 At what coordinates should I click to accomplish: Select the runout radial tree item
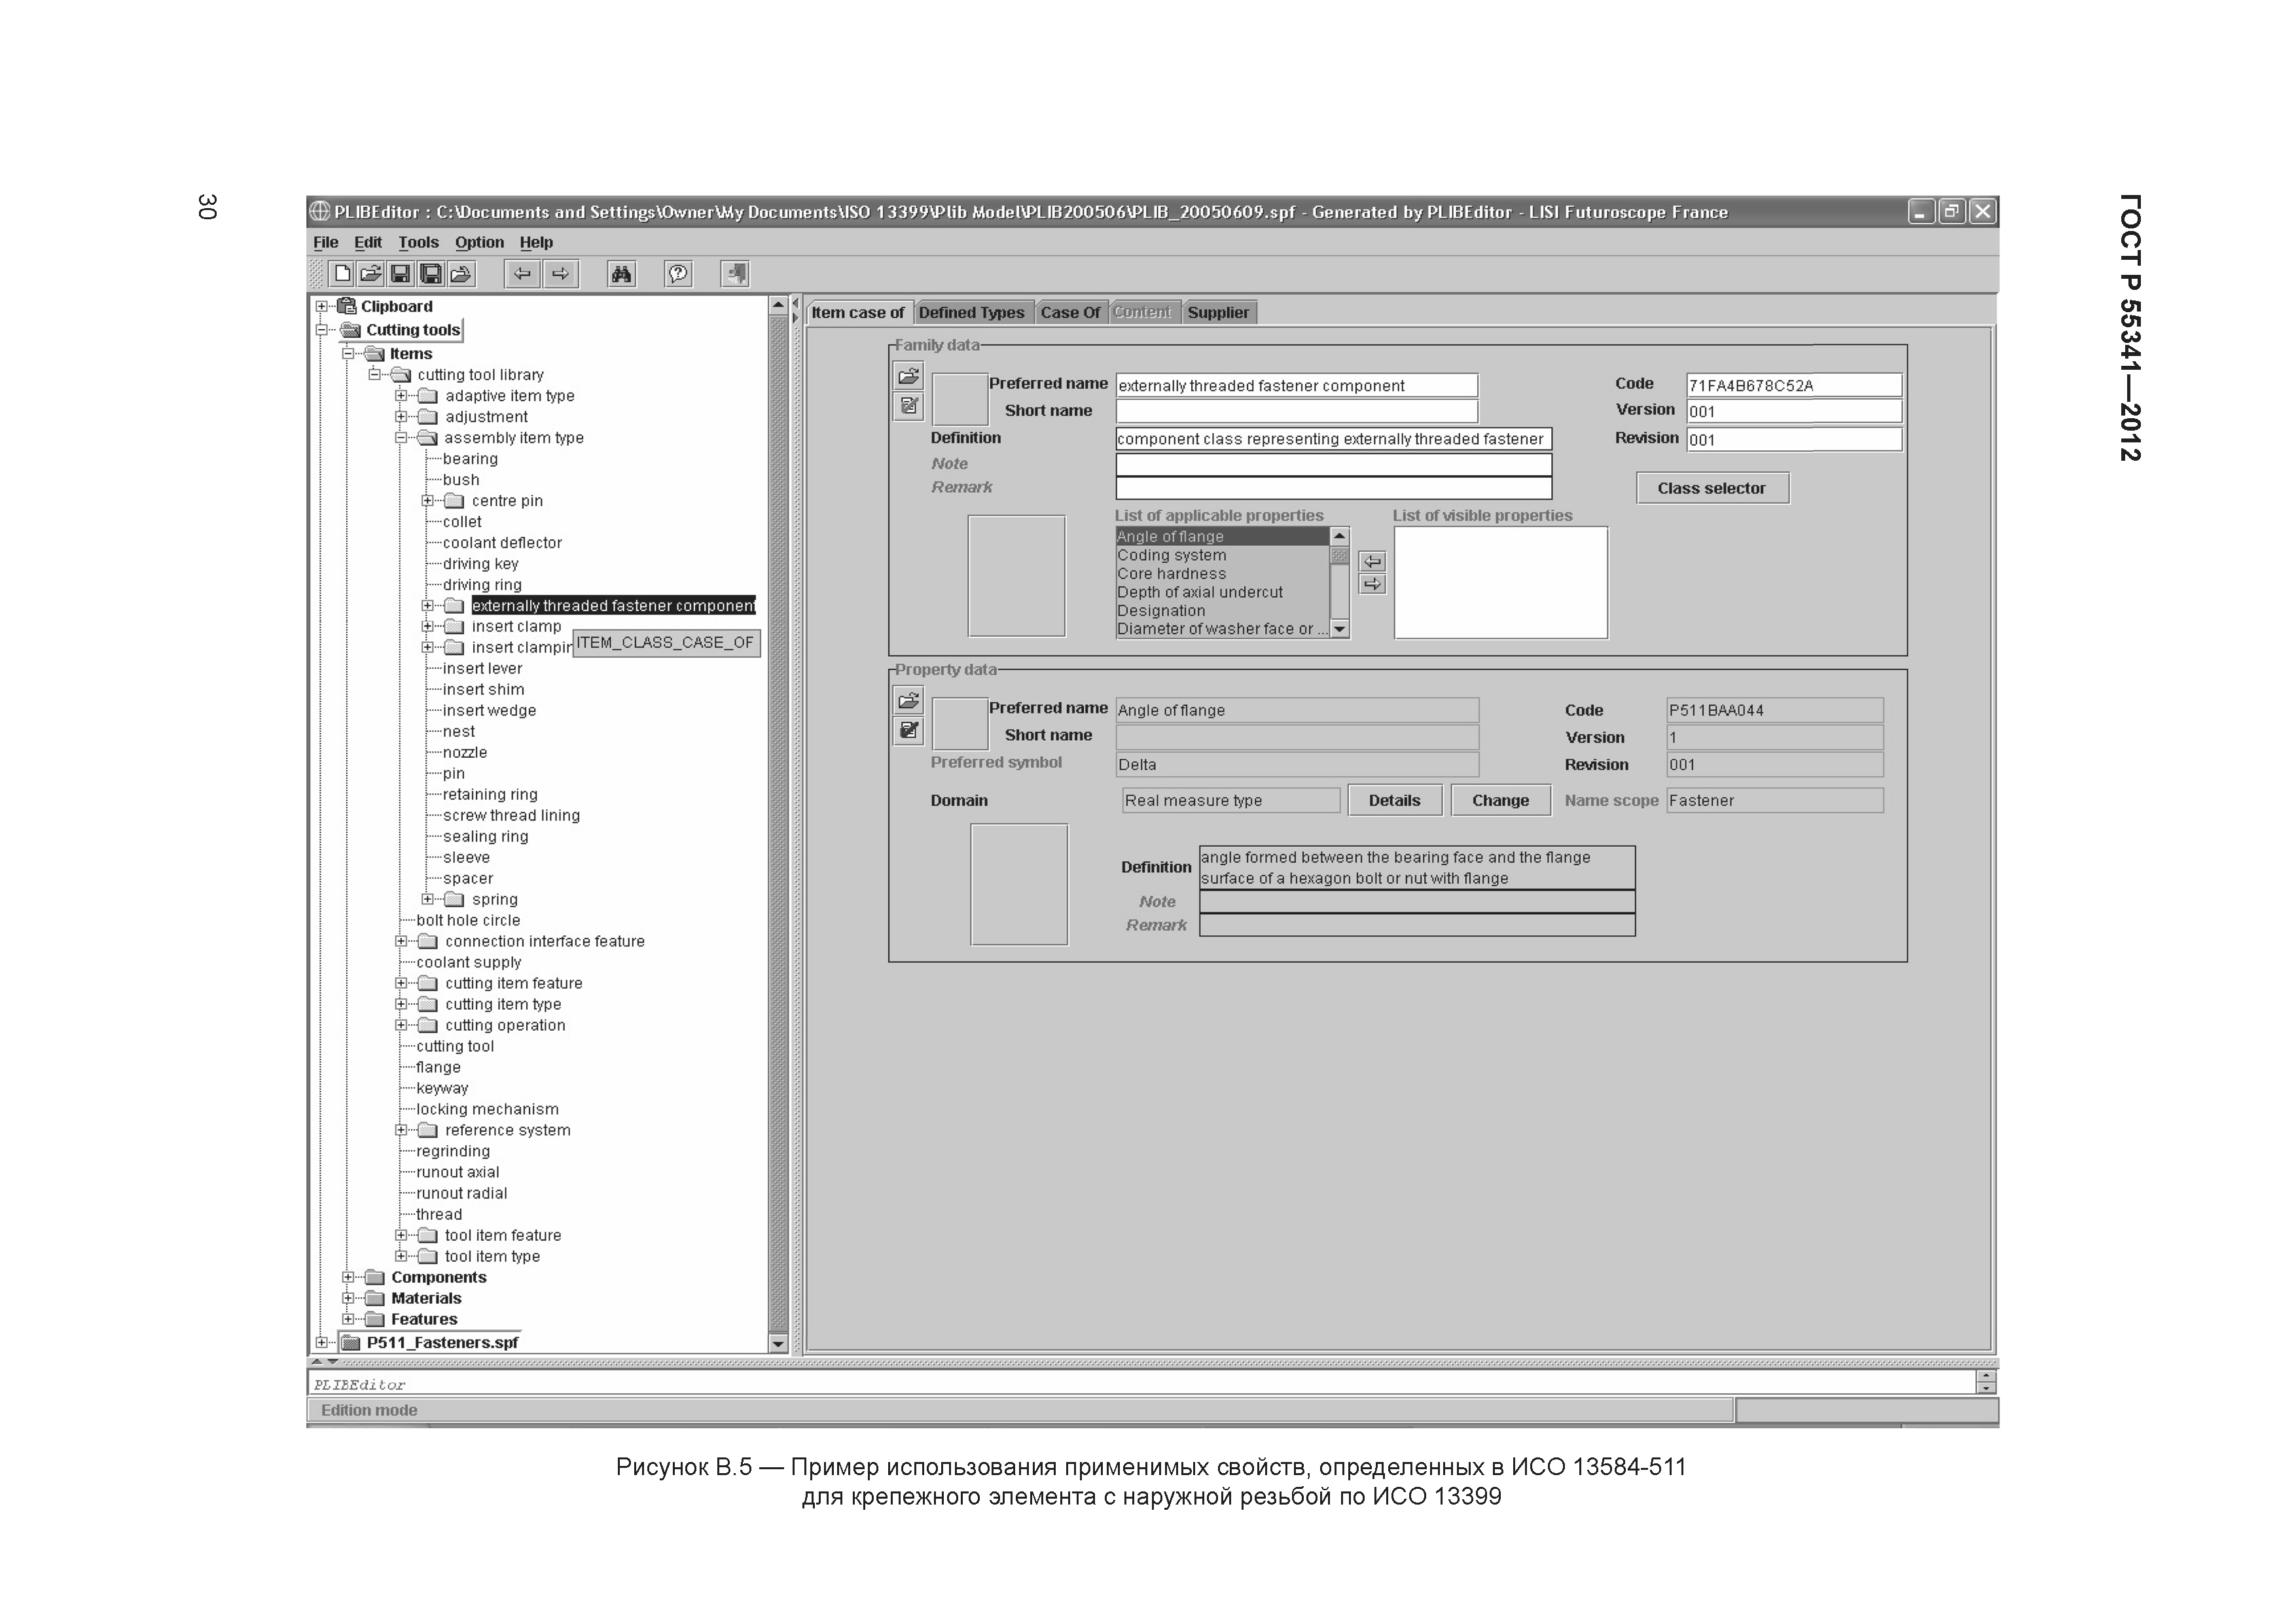point(461,1193)
